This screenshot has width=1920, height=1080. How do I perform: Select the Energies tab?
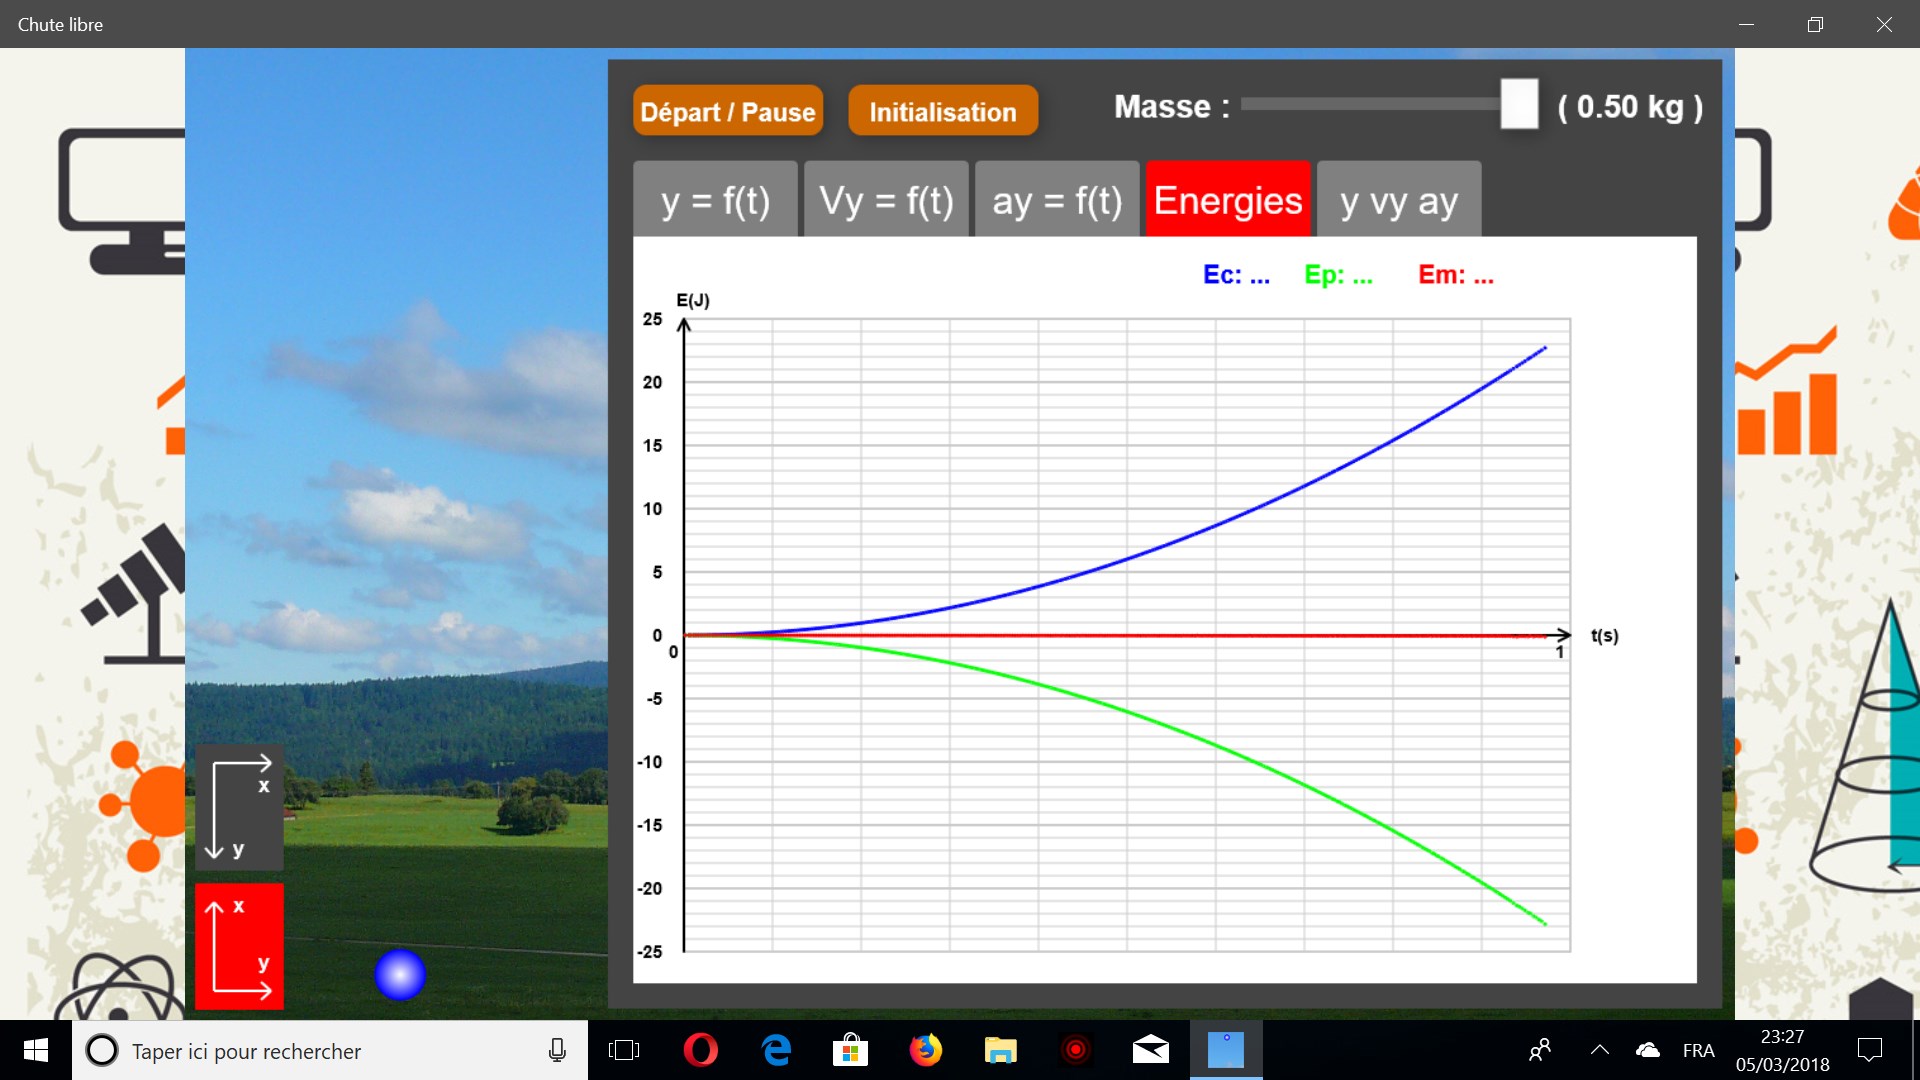(x=1228, y=200)
